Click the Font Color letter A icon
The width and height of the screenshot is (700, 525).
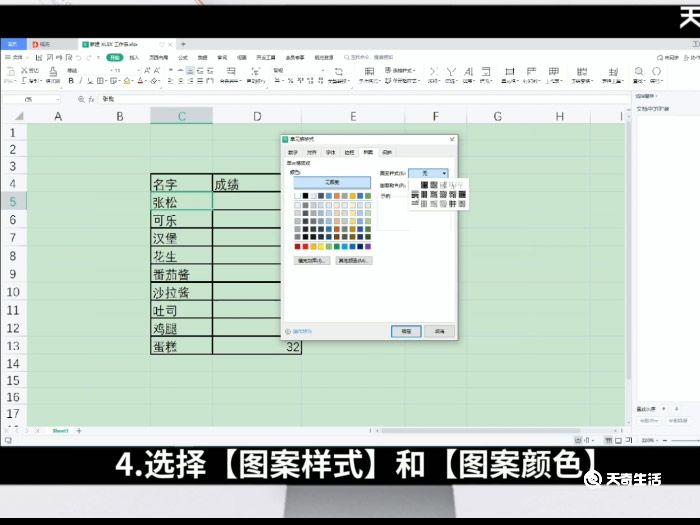coord(140,81)
